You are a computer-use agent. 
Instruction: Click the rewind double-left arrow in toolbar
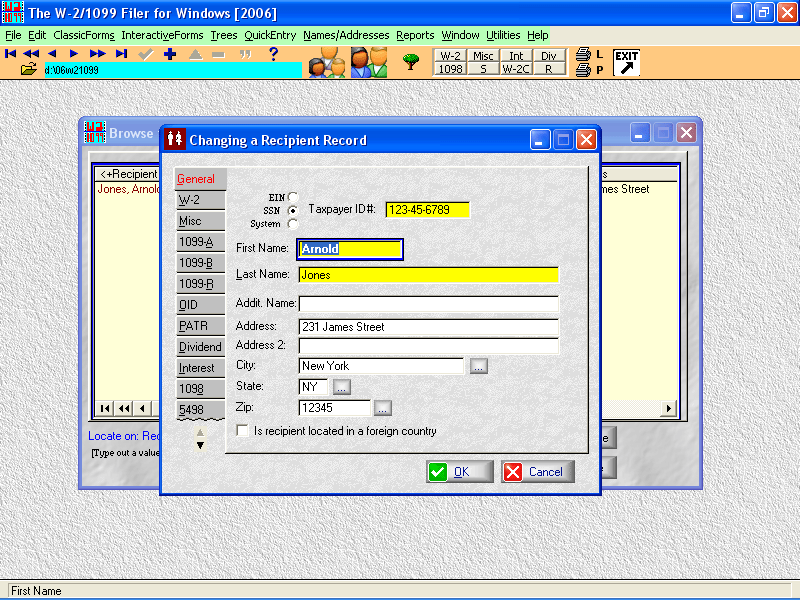(31, 54)
